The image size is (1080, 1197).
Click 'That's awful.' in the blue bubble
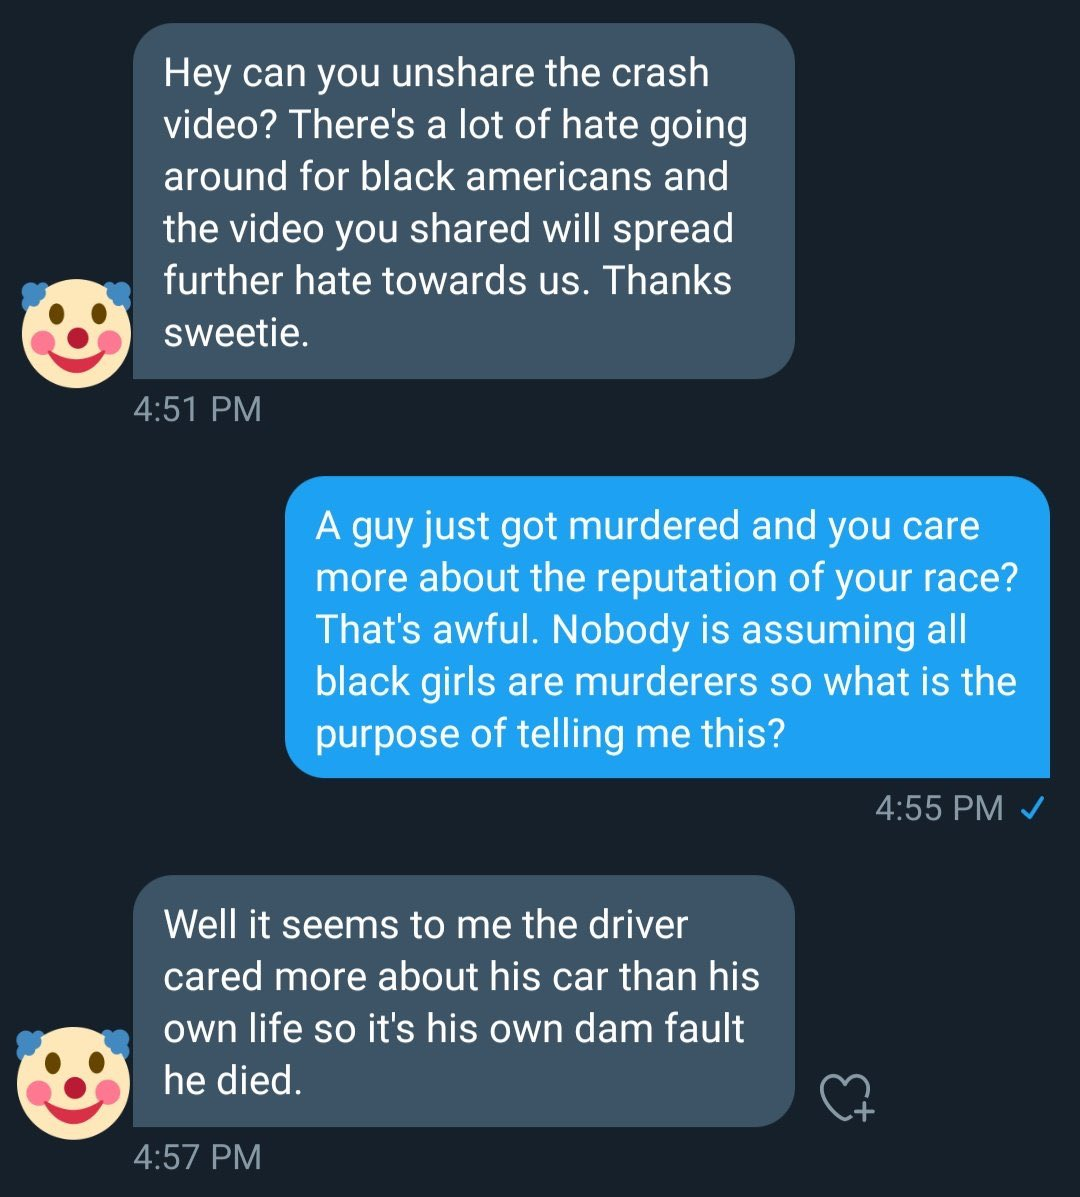427,630
